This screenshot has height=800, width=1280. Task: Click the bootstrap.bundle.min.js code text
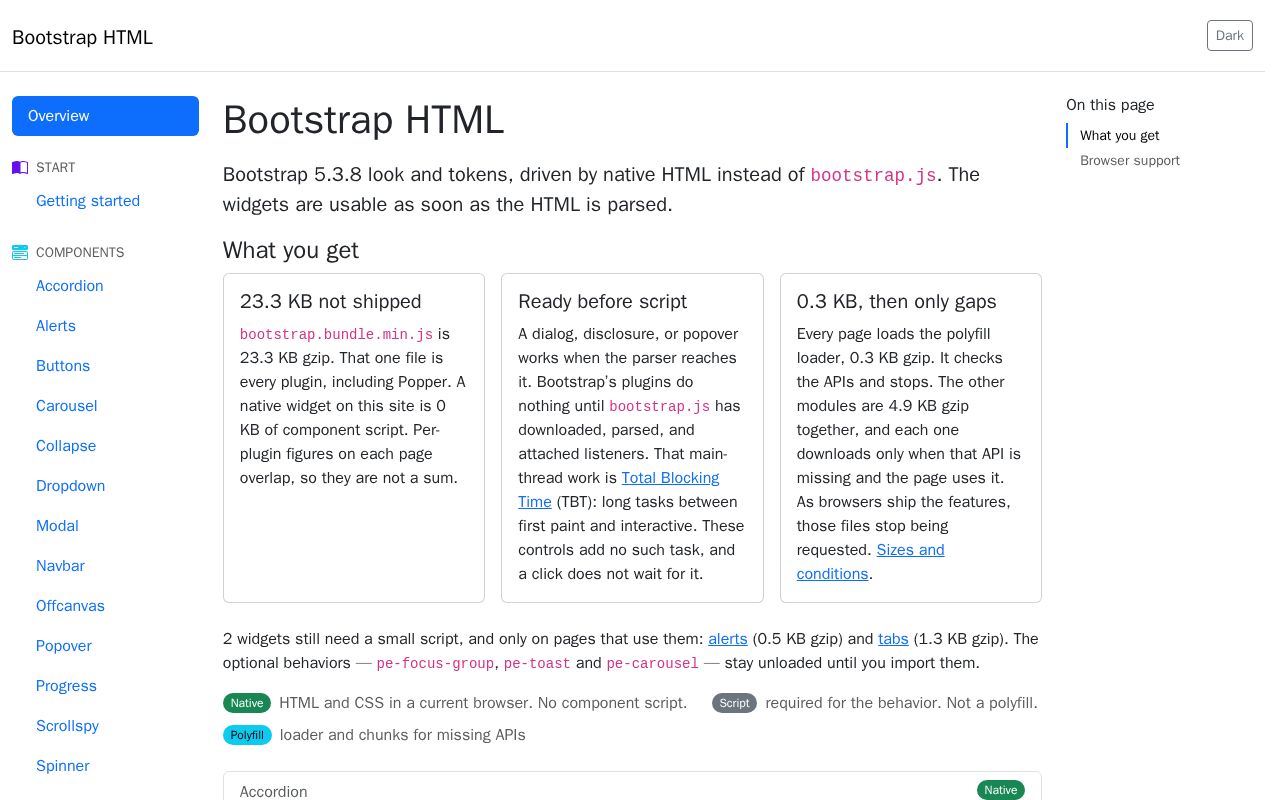[337, 335]
